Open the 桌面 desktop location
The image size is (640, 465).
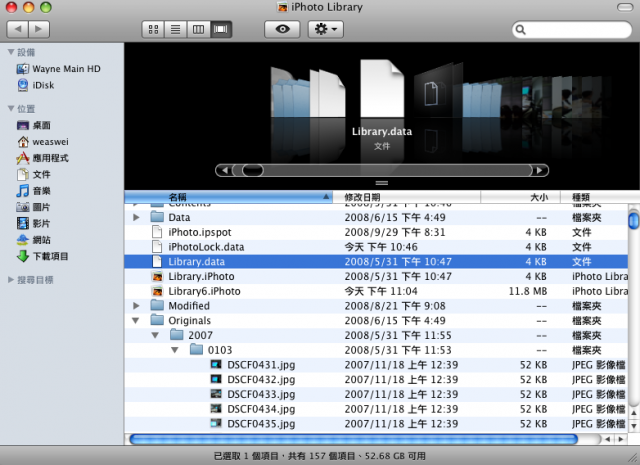tap(33, 125)
